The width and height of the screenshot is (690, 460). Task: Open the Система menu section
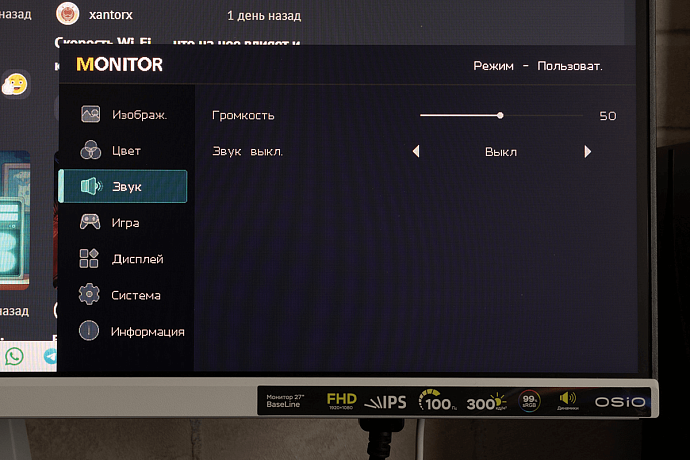click(136, 296)
